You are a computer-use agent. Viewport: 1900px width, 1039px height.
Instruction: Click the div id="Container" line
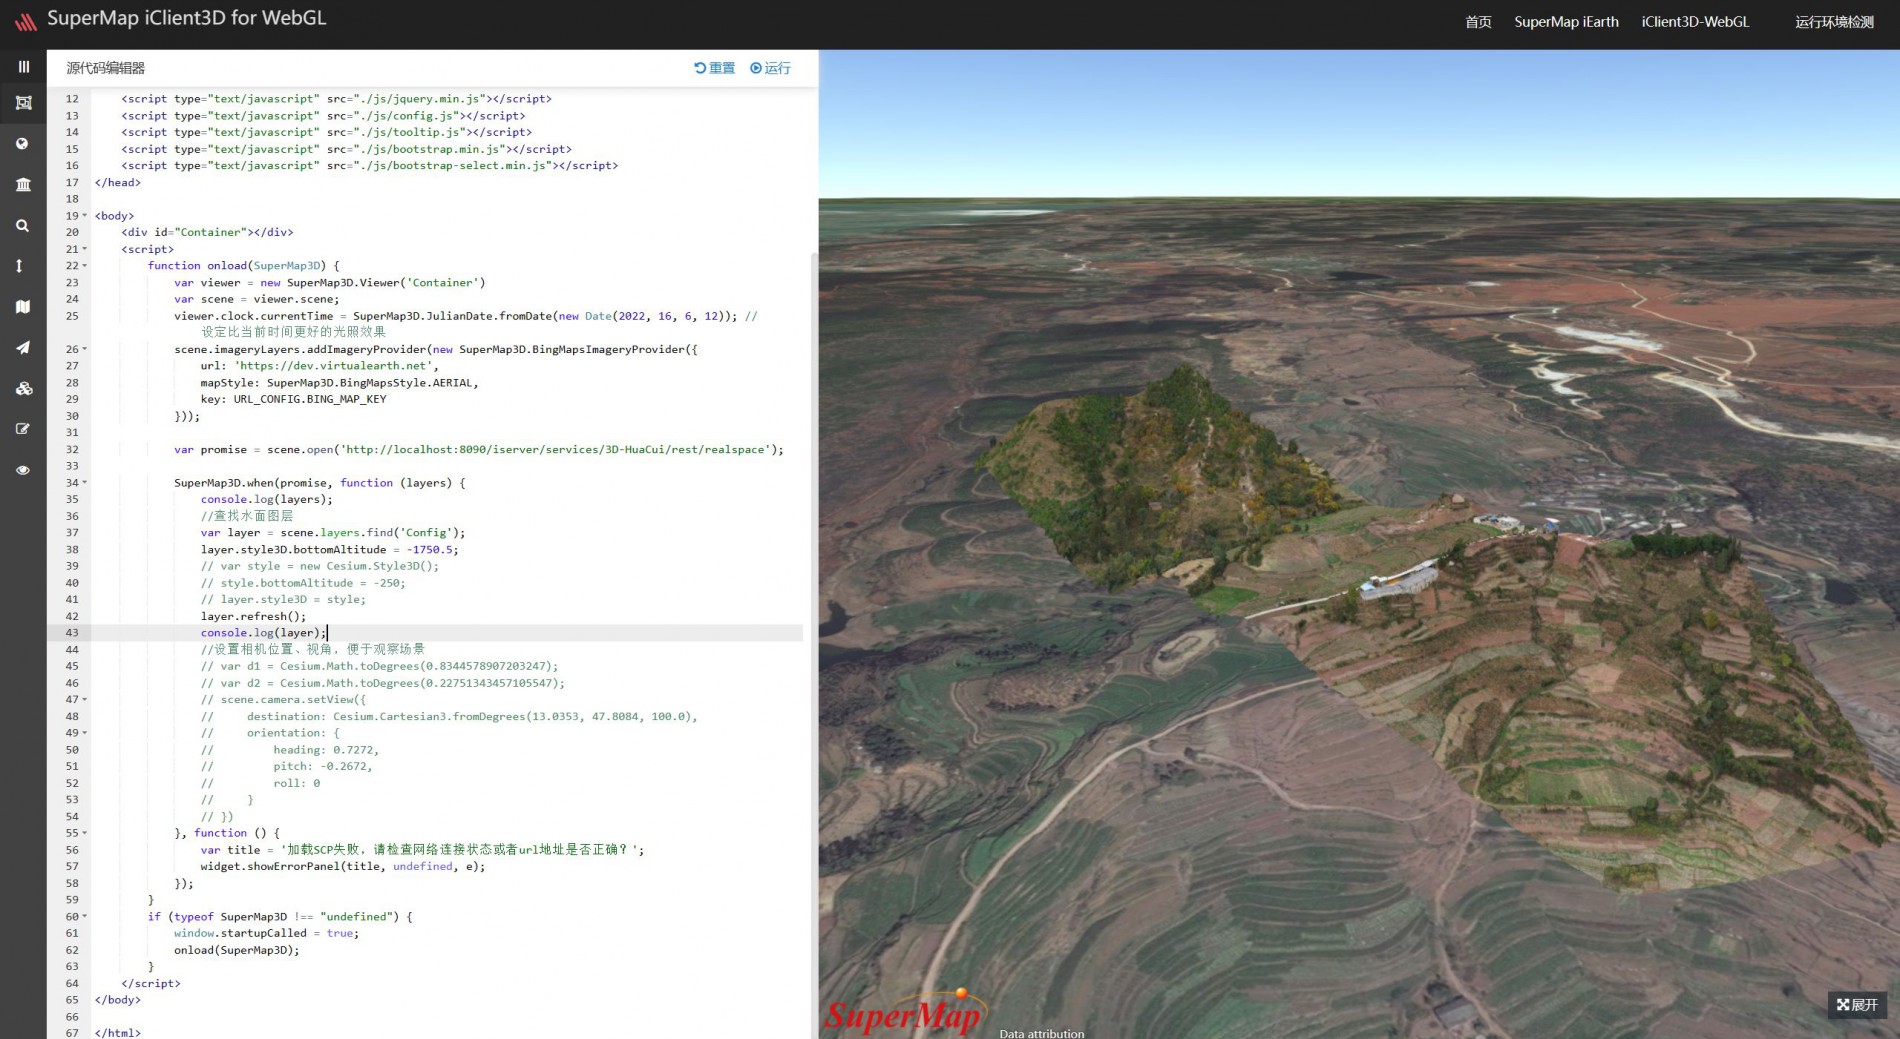[x=207, y=232]
